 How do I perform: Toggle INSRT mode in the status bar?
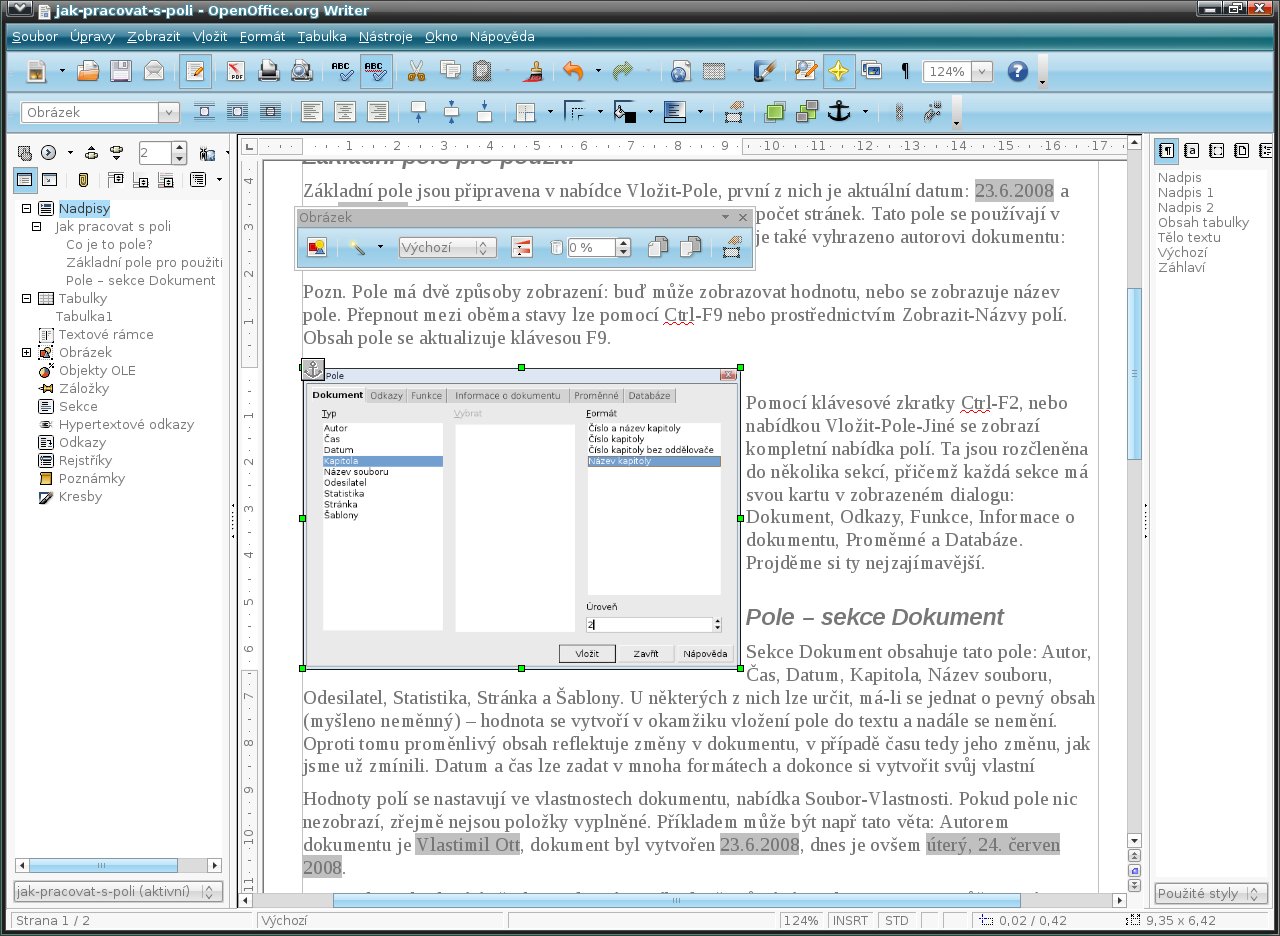pyautogui.click(x=851, y=920)
